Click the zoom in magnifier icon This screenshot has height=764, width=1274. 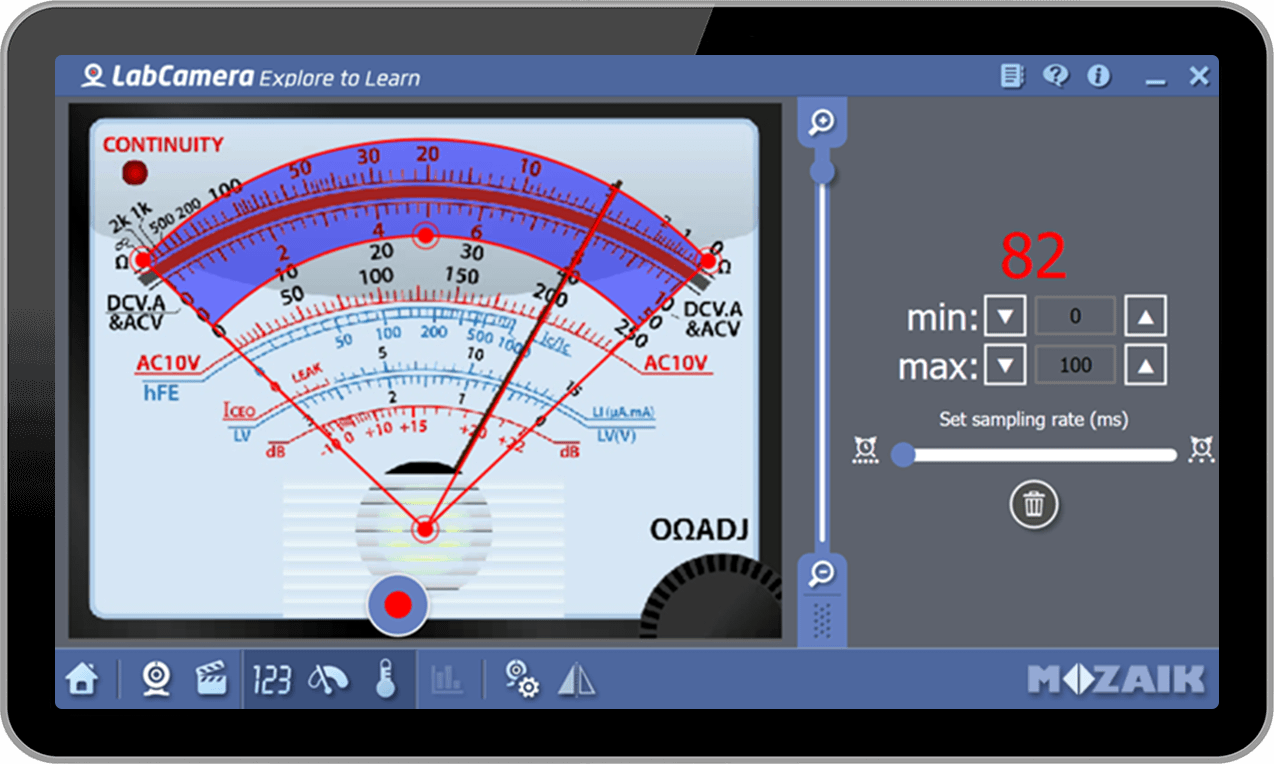[x=822, y=123]
